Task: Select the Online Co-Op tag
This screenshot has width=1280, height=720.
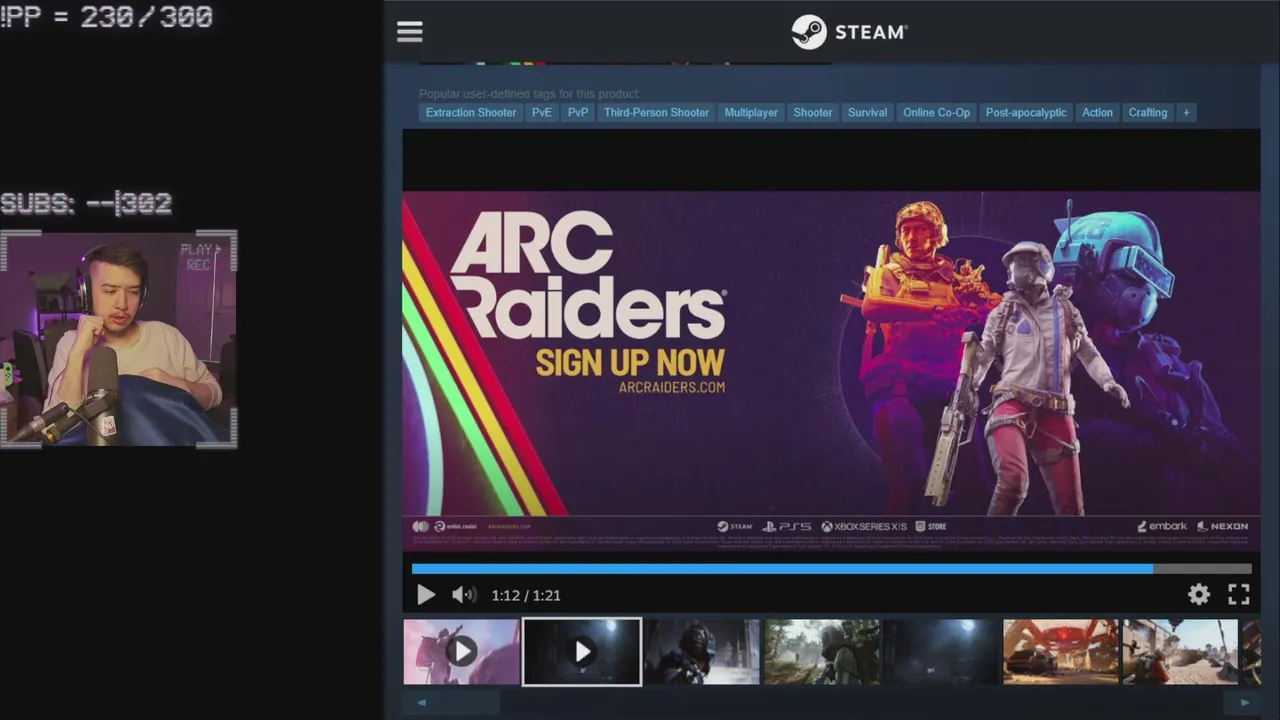Action: coord(936,113)
